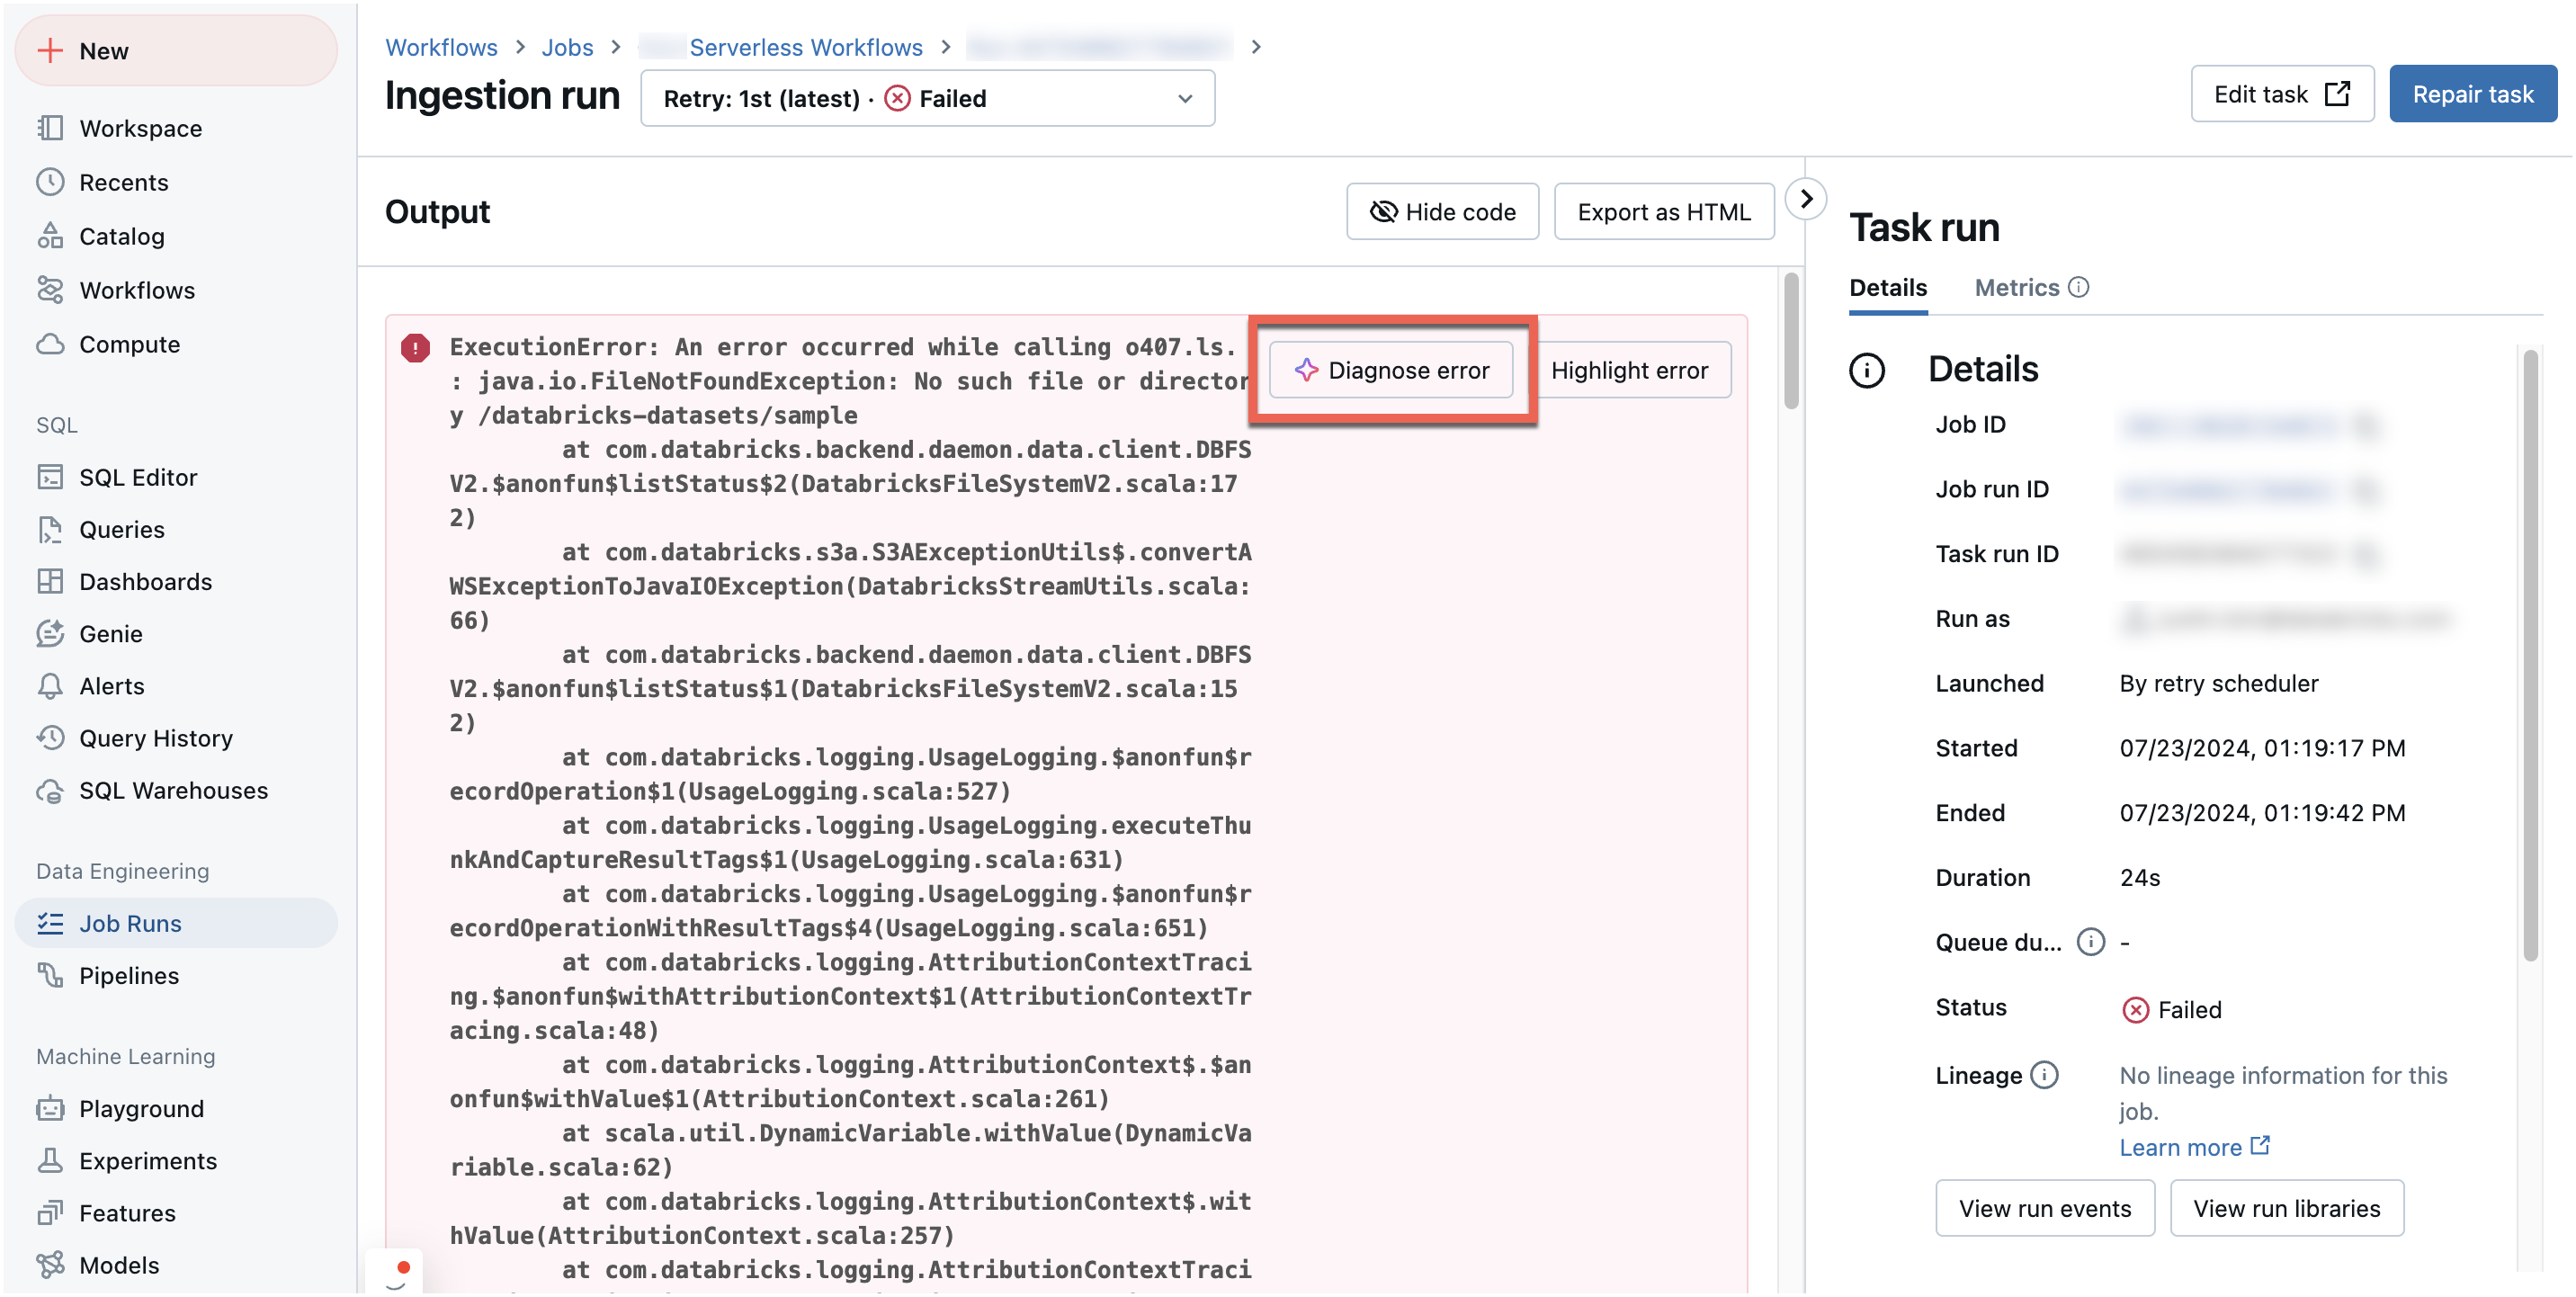Click the Workflows sidebar icon
This screenshot has width=2576, height=1297.
coord(49,290)
